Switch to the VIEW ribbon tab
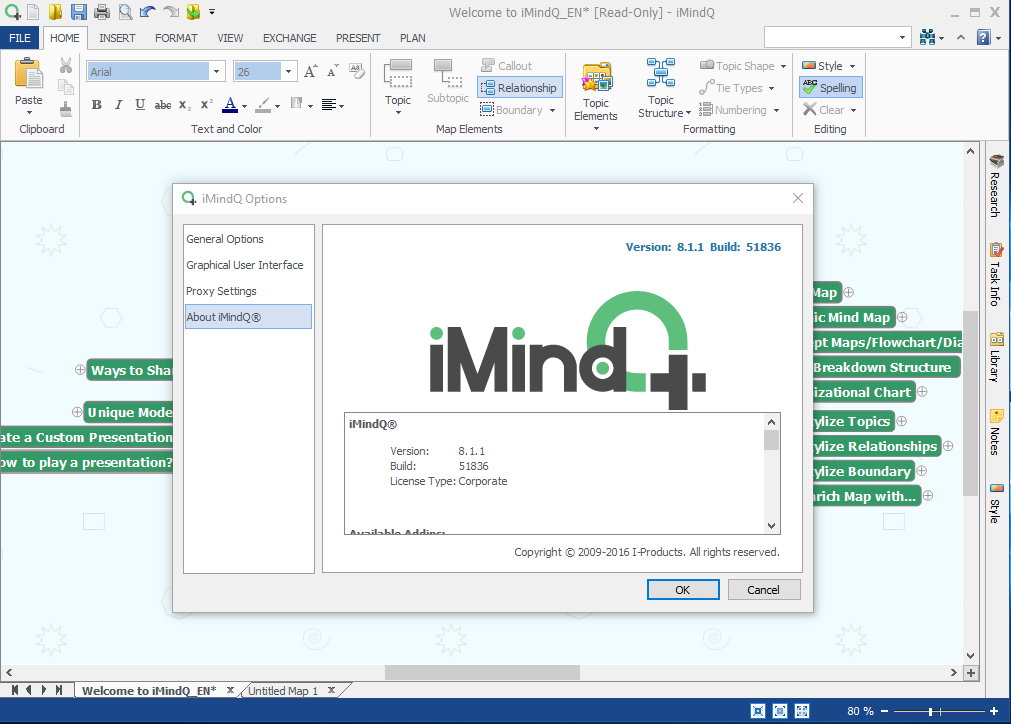The height and width of the screenshot is (724, 1011). 230,38
